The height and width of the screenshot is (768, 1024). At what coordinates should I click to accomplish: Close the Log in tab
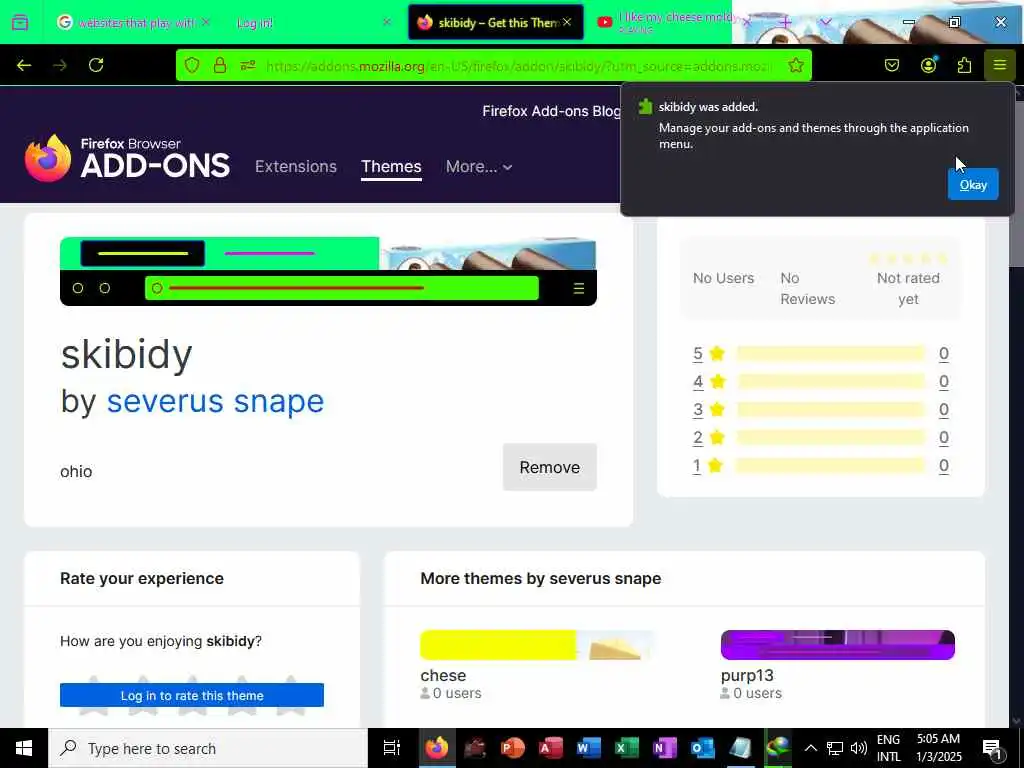pyautogui.click(x=387, y=22)
